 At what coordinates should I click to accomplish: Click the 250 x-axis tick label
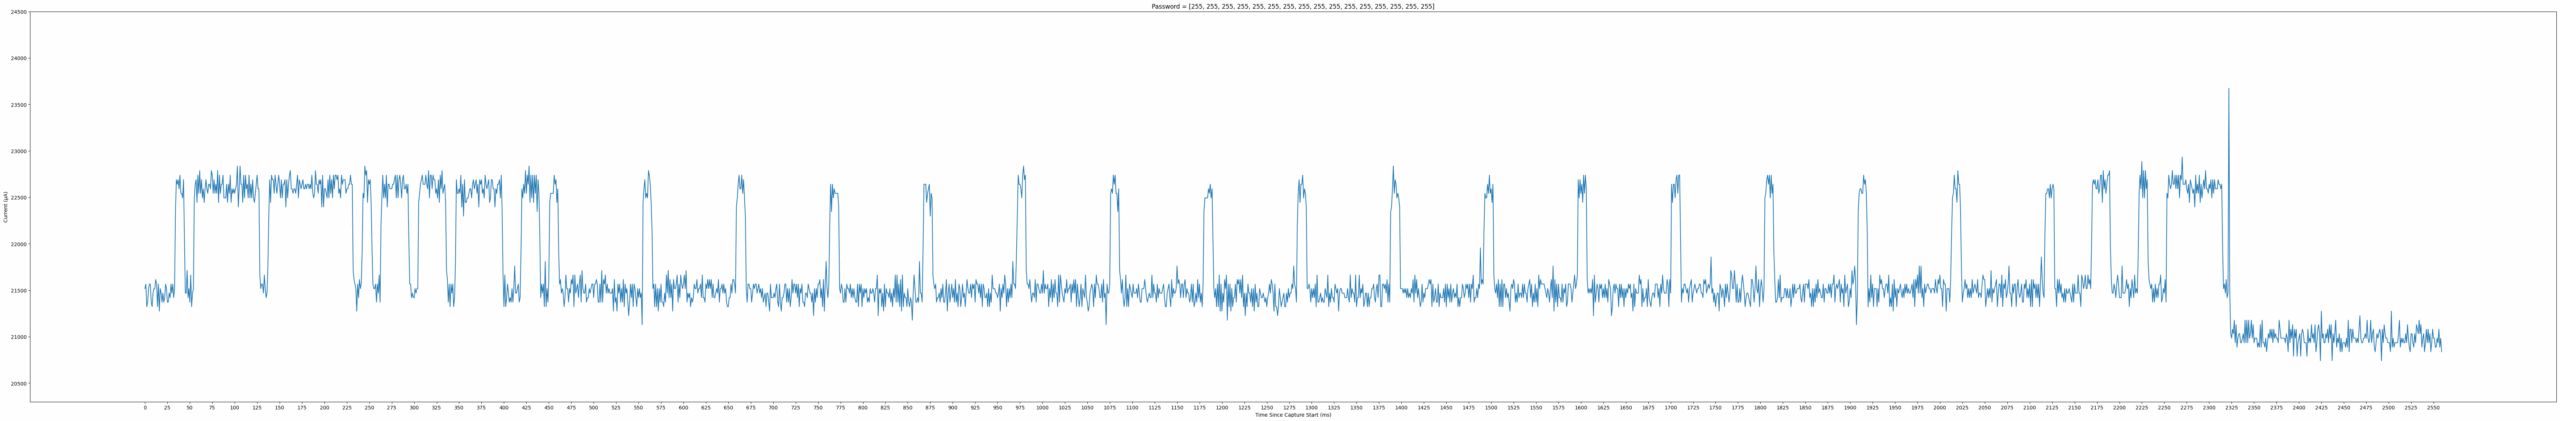pos(369,408)
